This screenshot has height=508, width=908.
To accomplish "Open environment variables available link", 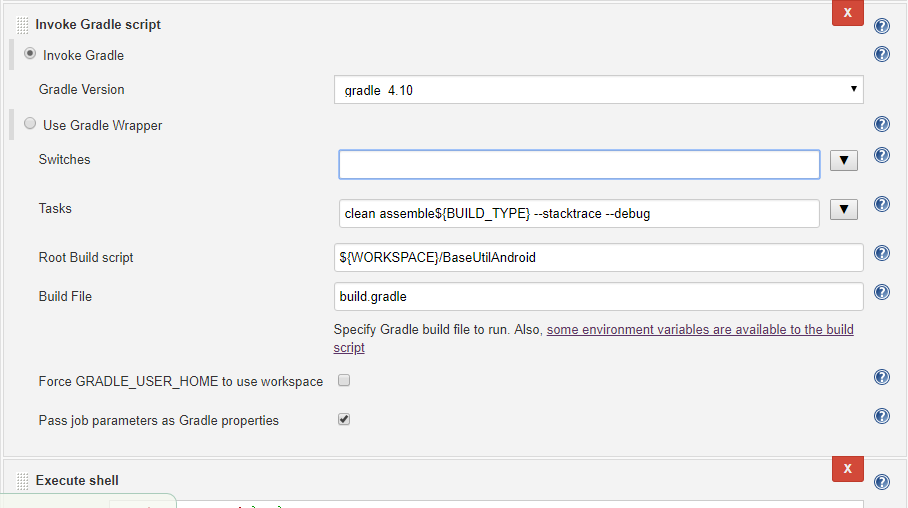I will 700,329.
